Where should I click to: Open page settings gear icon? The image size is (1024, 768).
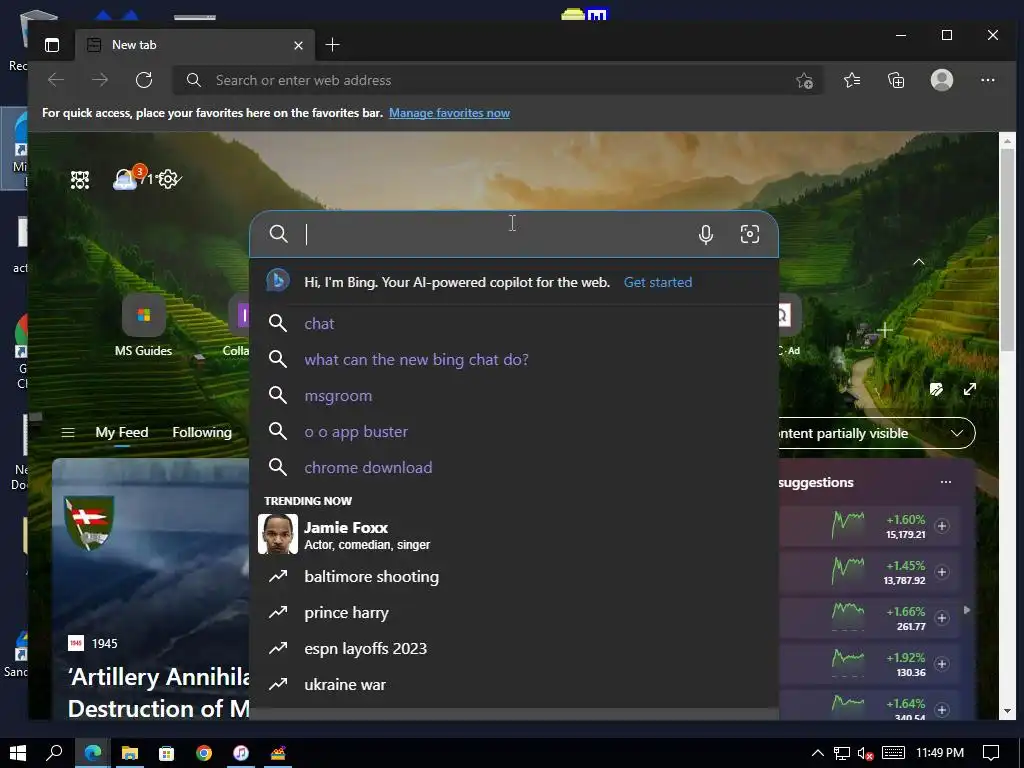pyautogui.click(x=168, y=179)
